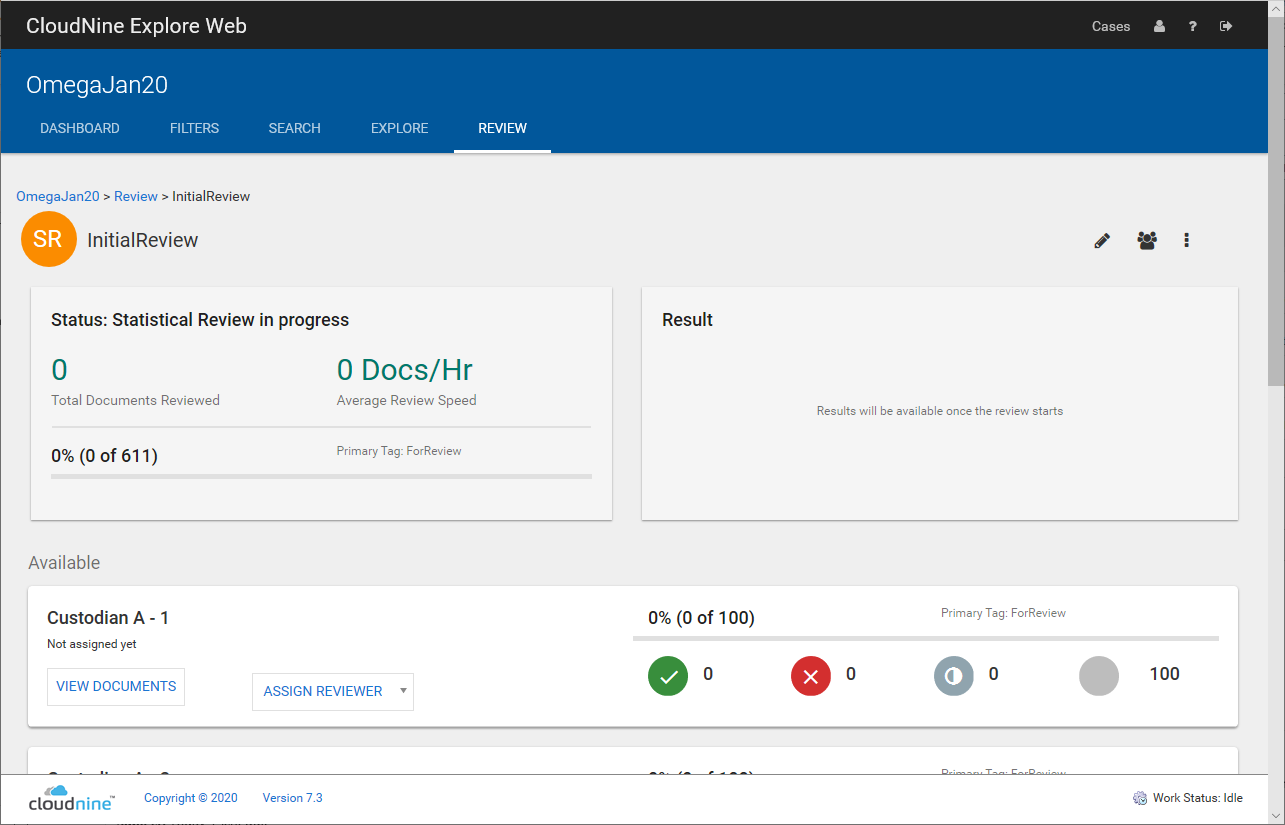Open reviewers group icon for InitialReview
This screenshot has height=825, width=1285.
pyautogui.click(x=1147, y=240)
